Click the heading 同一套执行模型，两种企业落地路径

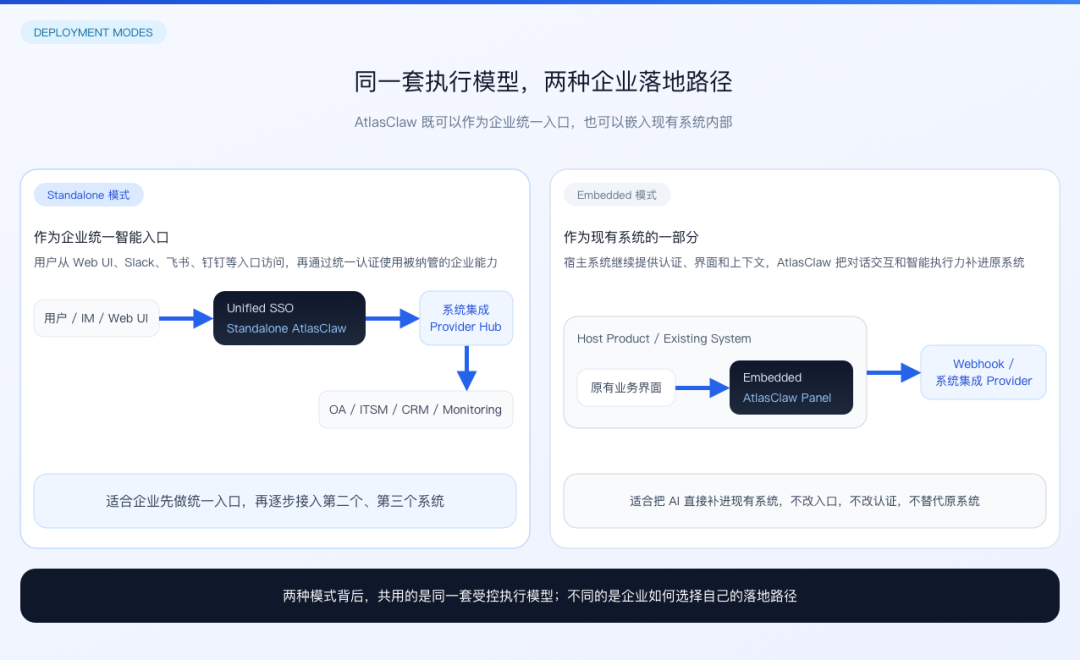point(543,81)
